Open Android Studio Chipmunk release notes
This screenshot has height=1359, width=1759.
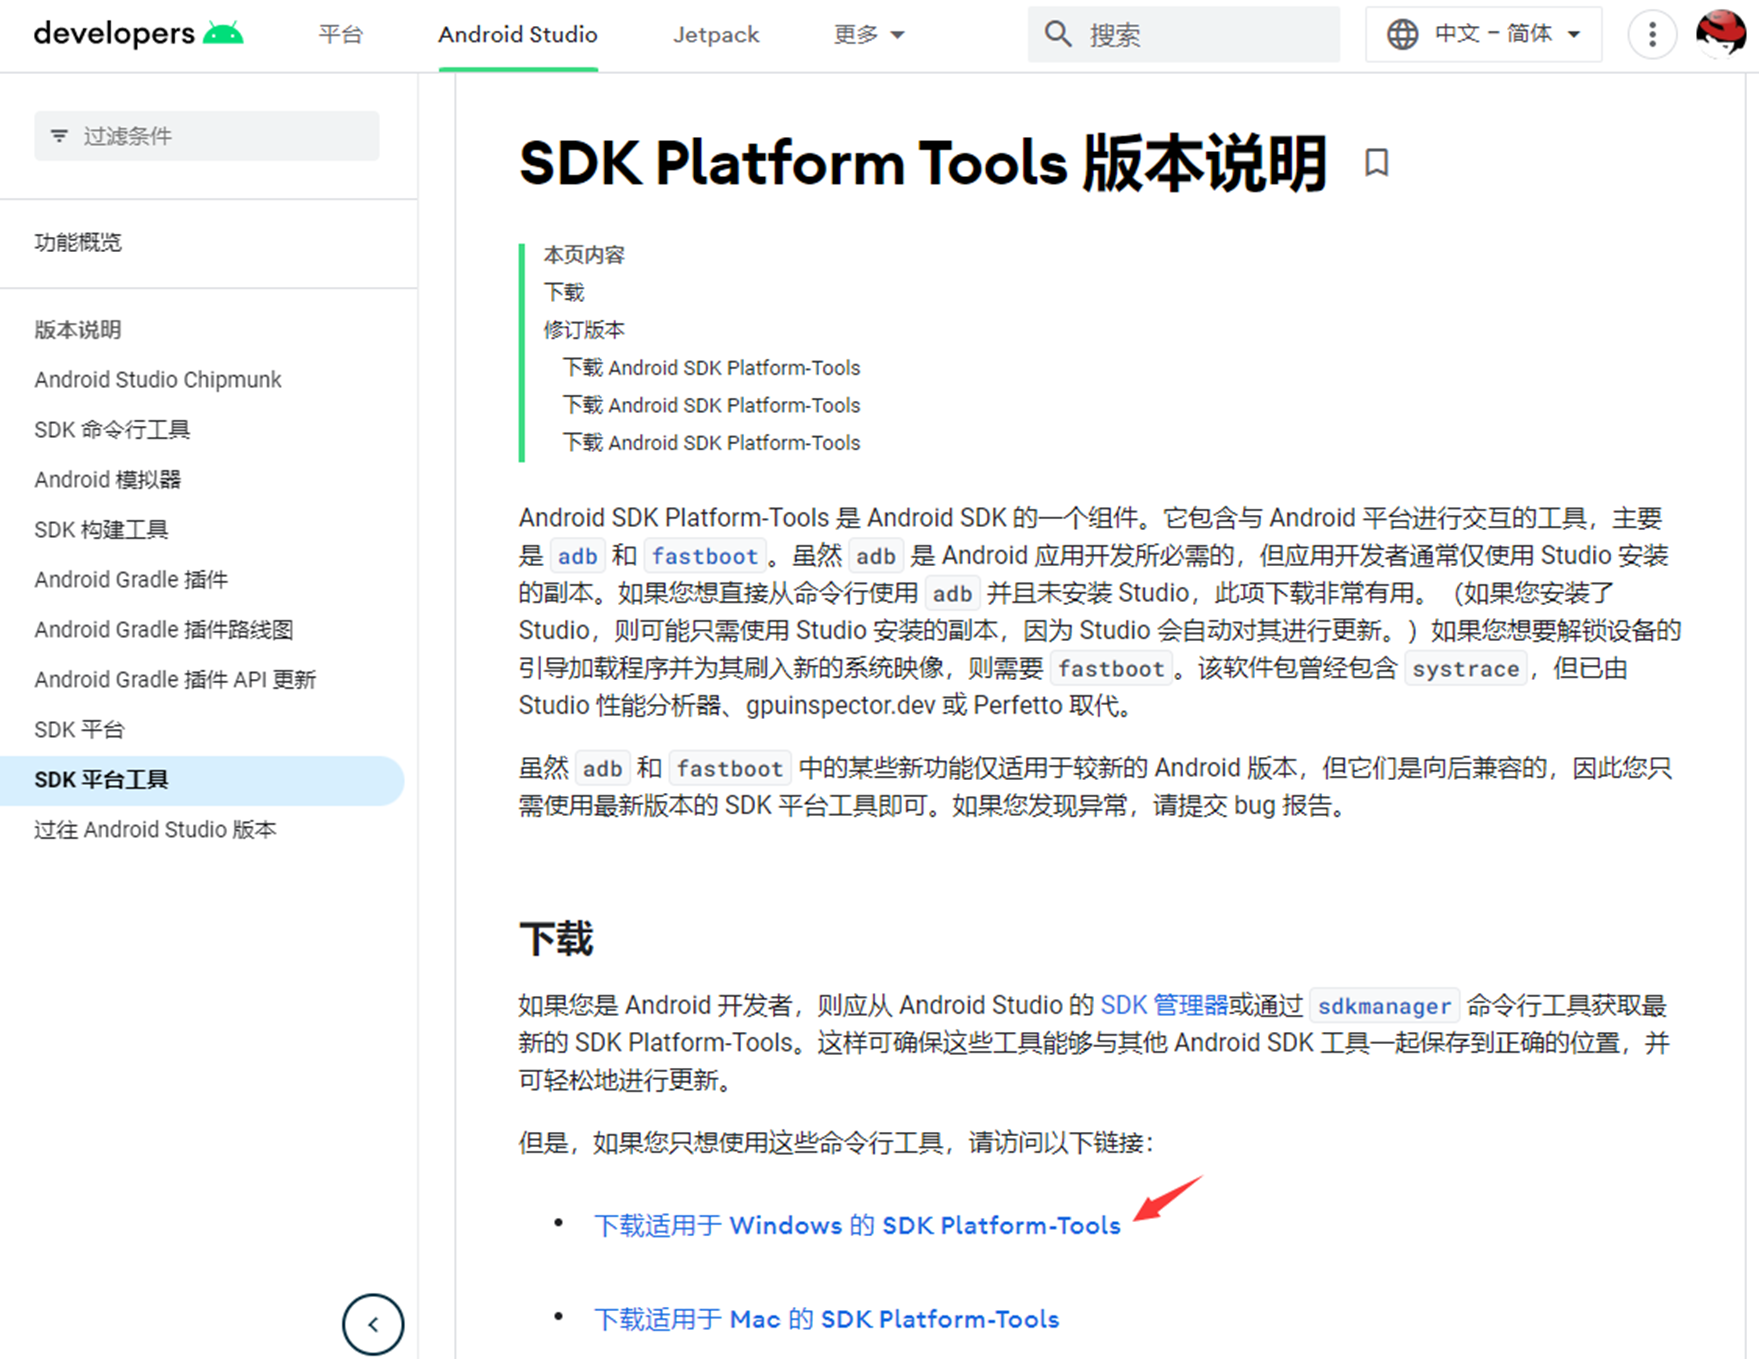click(x=158, y=380)
